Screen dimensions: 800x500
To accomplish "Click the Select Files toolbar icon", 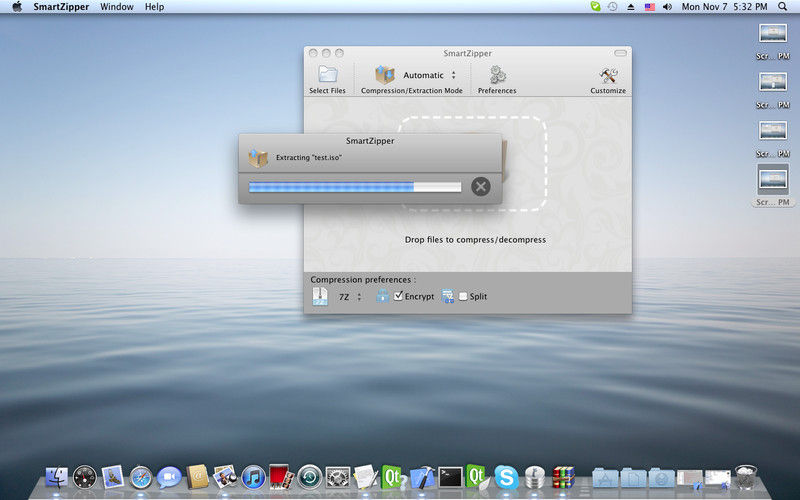I will tap(328, 74).
